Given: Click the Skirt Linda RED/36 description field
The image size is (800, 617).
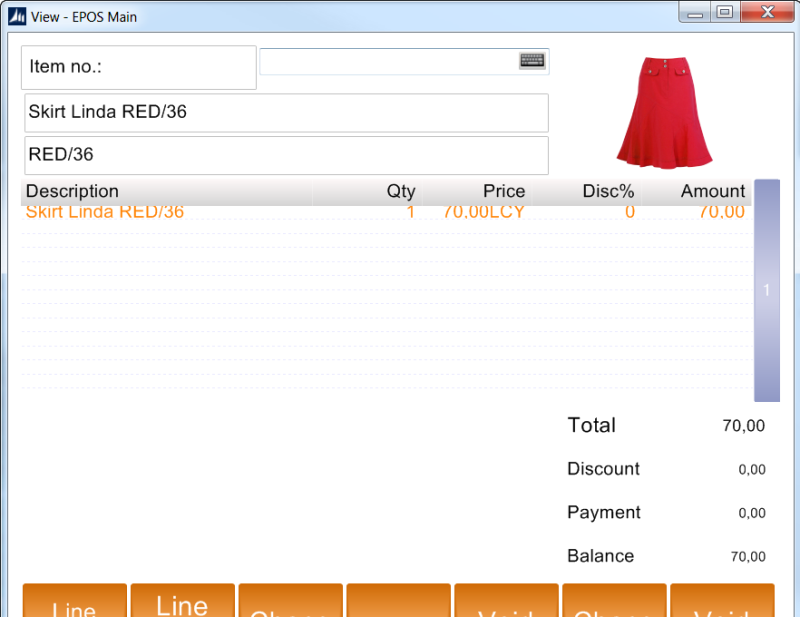Looking at the screenshot, I should point(286,112).
